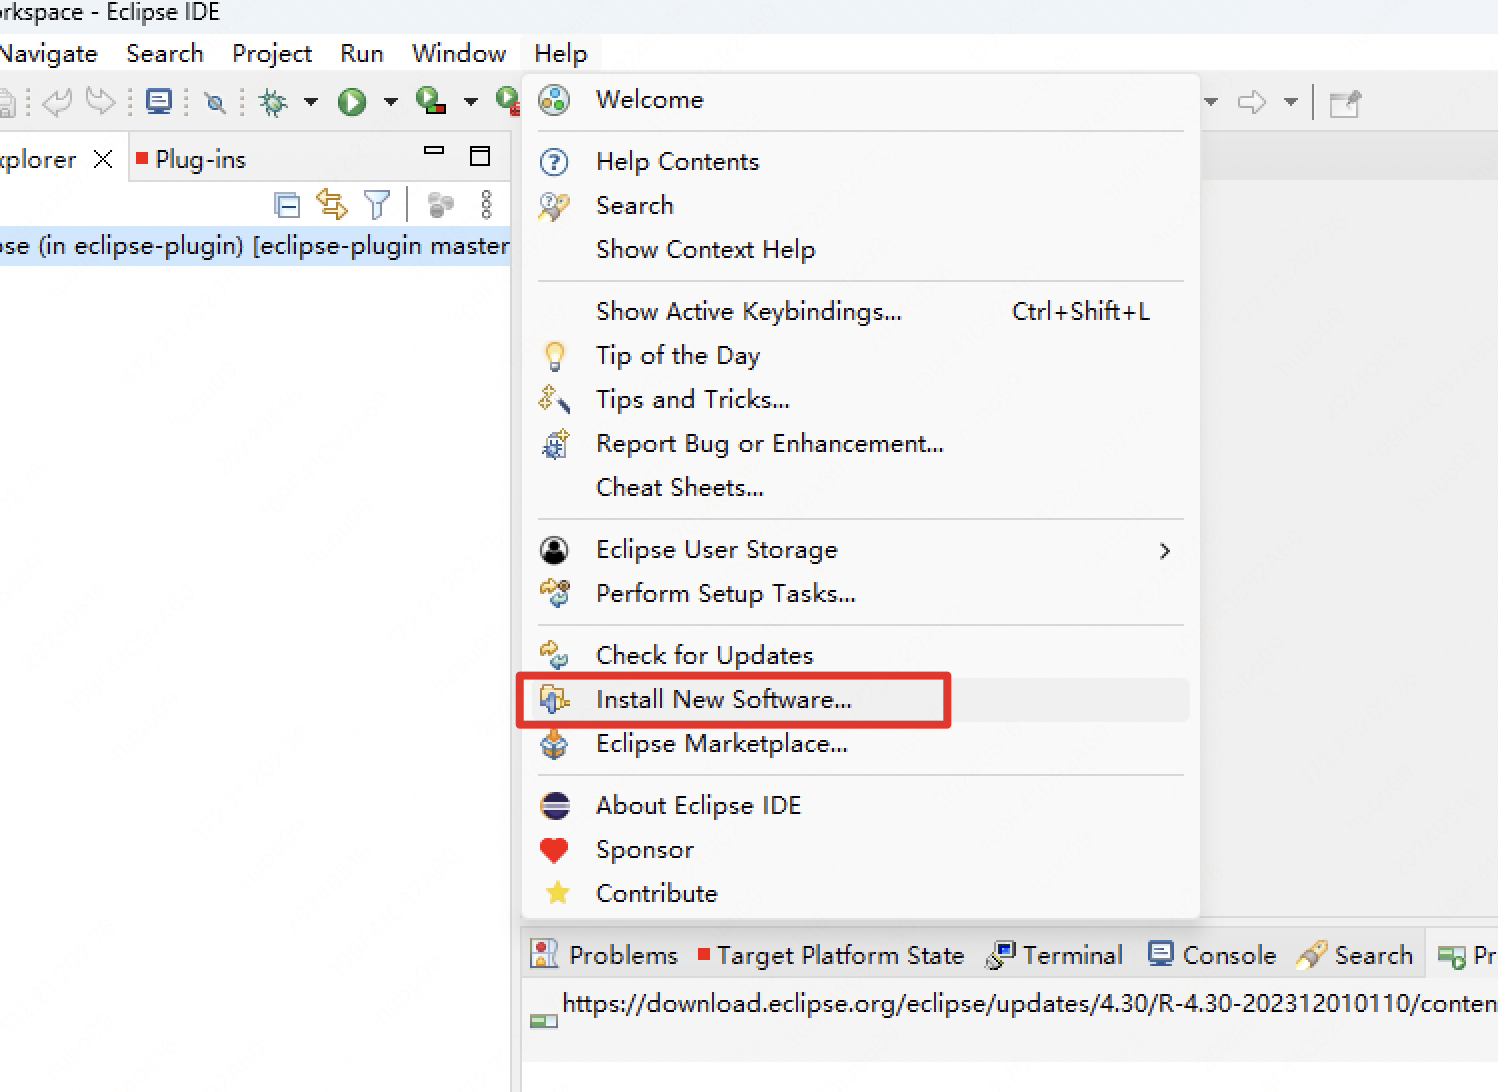Screen dimensions: 1498x1092
Task: Toggle Link with Editor in Explorer
Action: tap(332, 204)
